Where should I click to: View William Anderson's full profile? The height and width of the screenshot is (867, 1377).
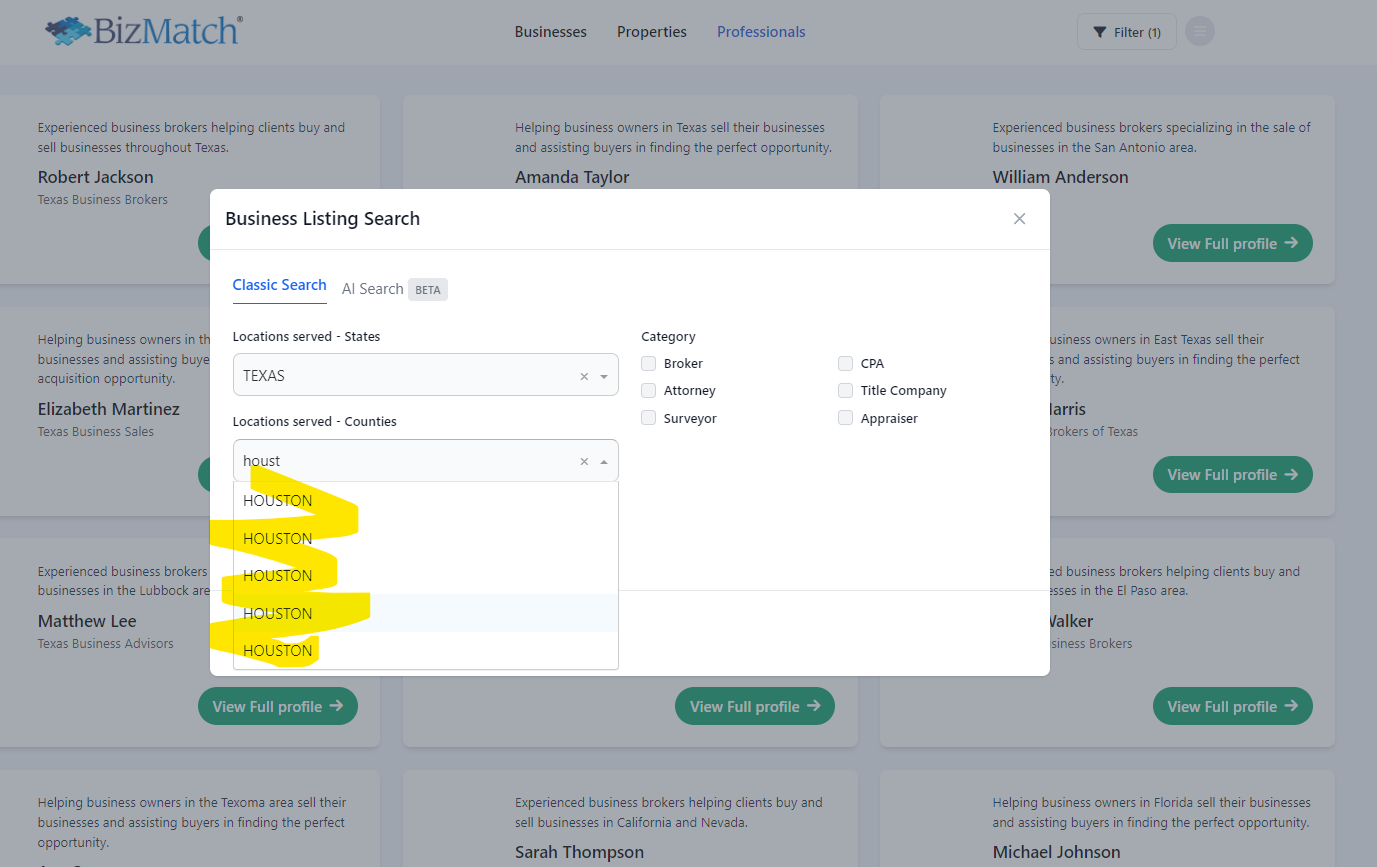click(x=1232, y=243)
